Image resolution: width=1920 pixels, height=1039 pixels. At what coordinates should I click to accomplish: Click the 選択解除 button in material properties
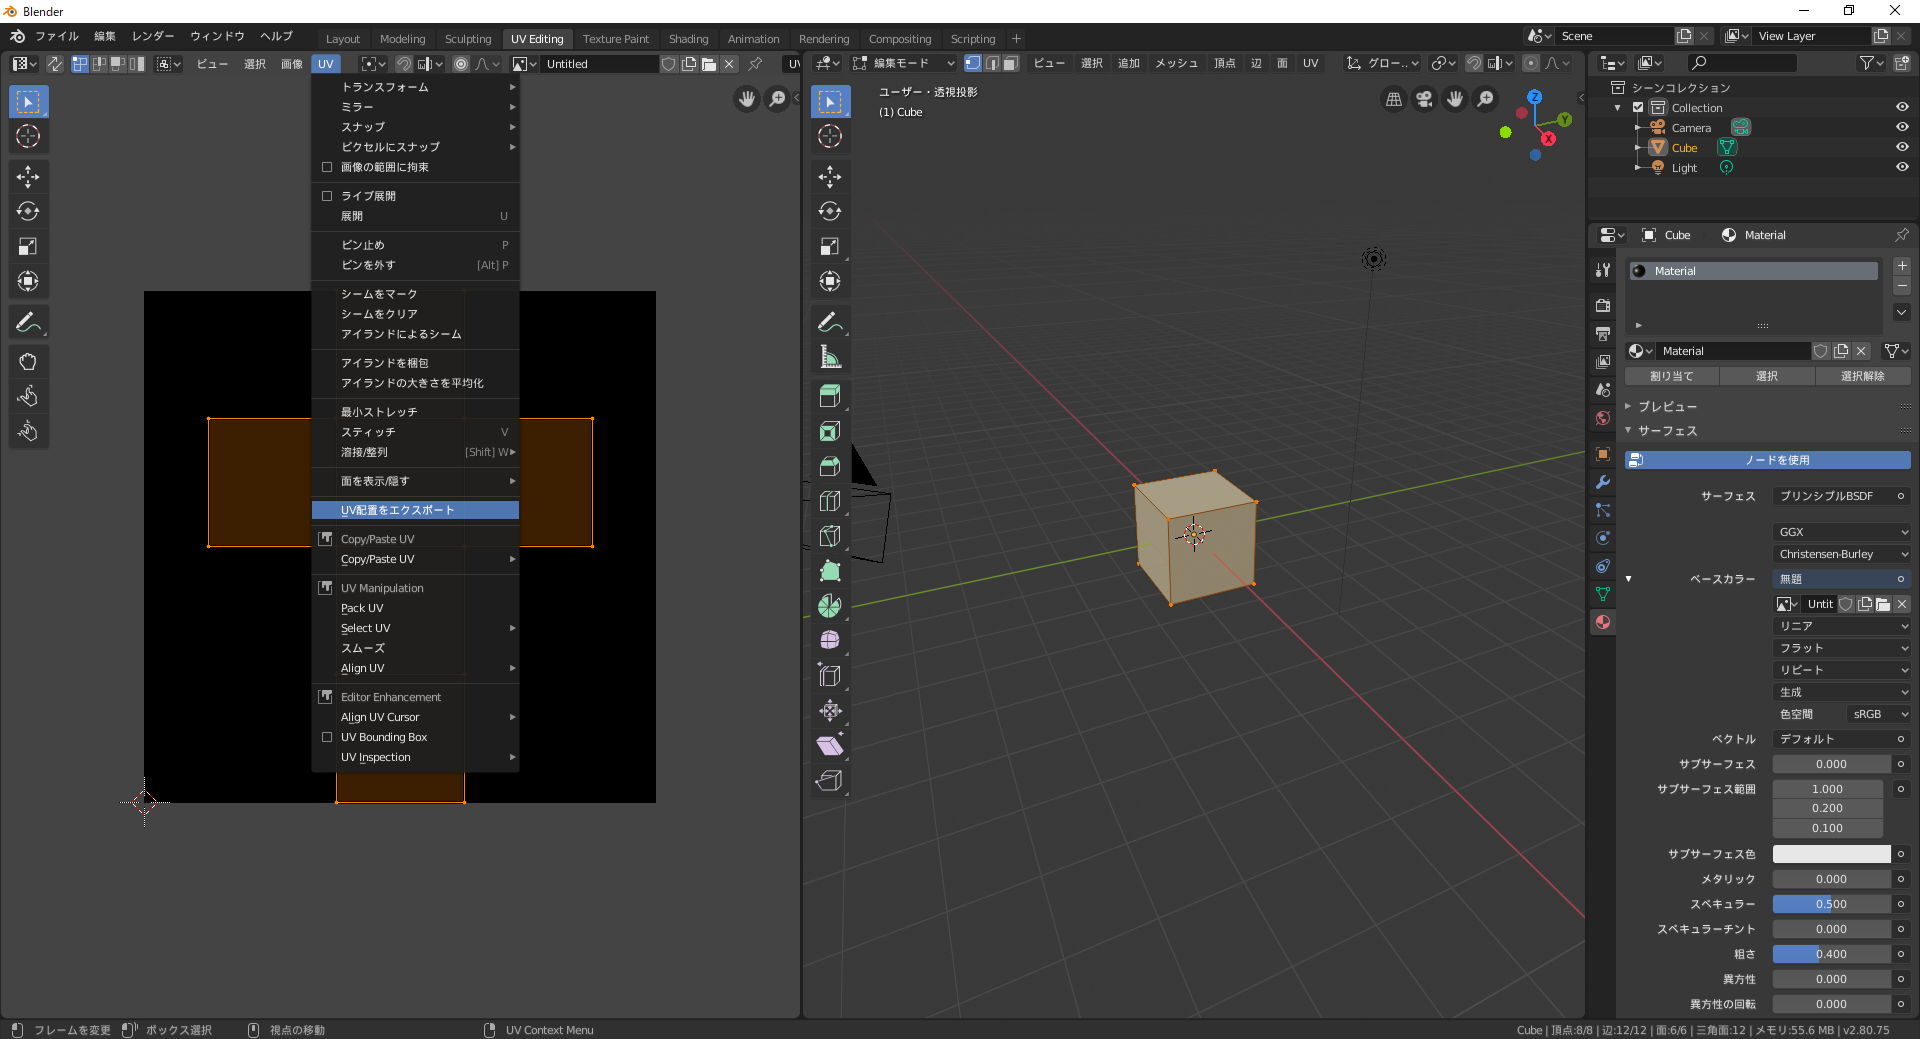point(1863,375)
